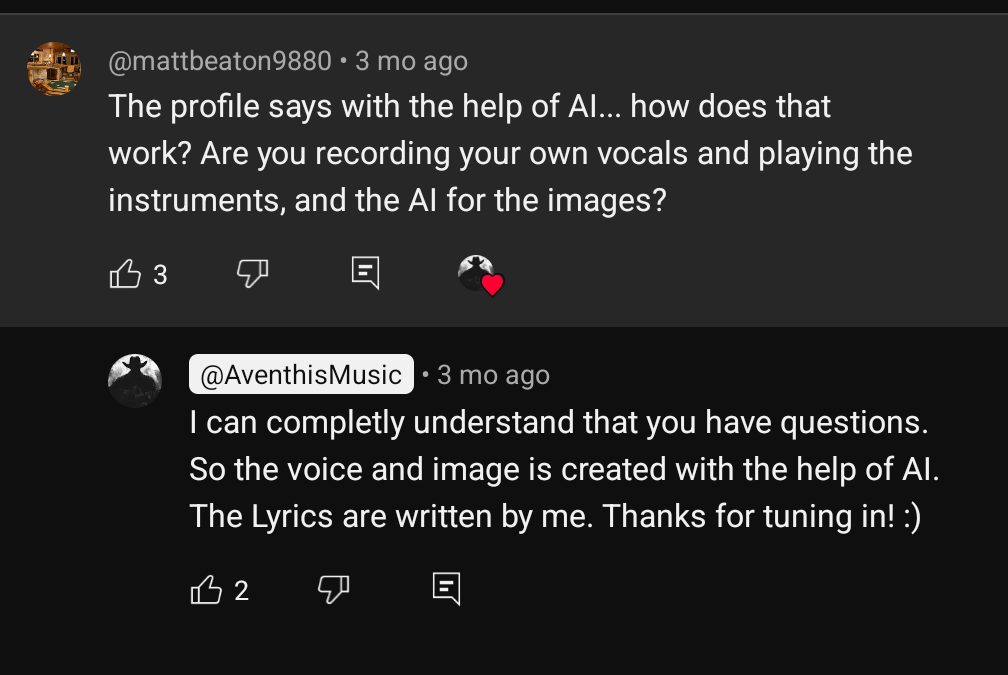This screenshot has height=675, width=1008.
Task: Click the reply speech-bubble icon under AventhisMusic's reply
Action: pos(448,589)
